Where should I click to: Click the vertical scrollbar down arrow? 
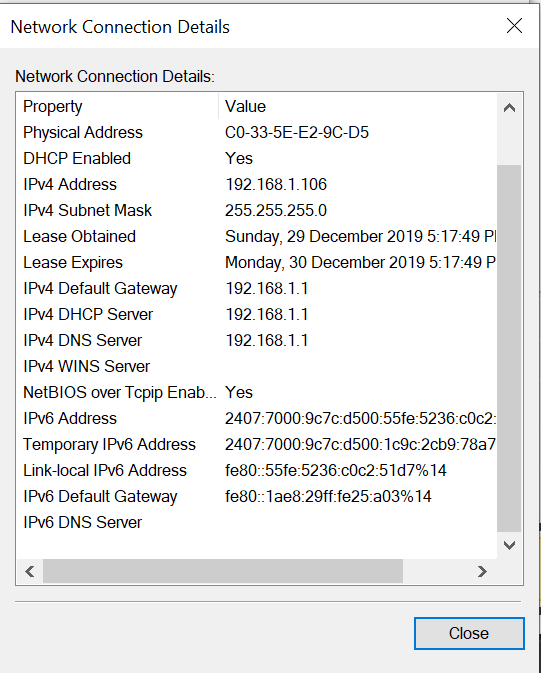[509, 545]
